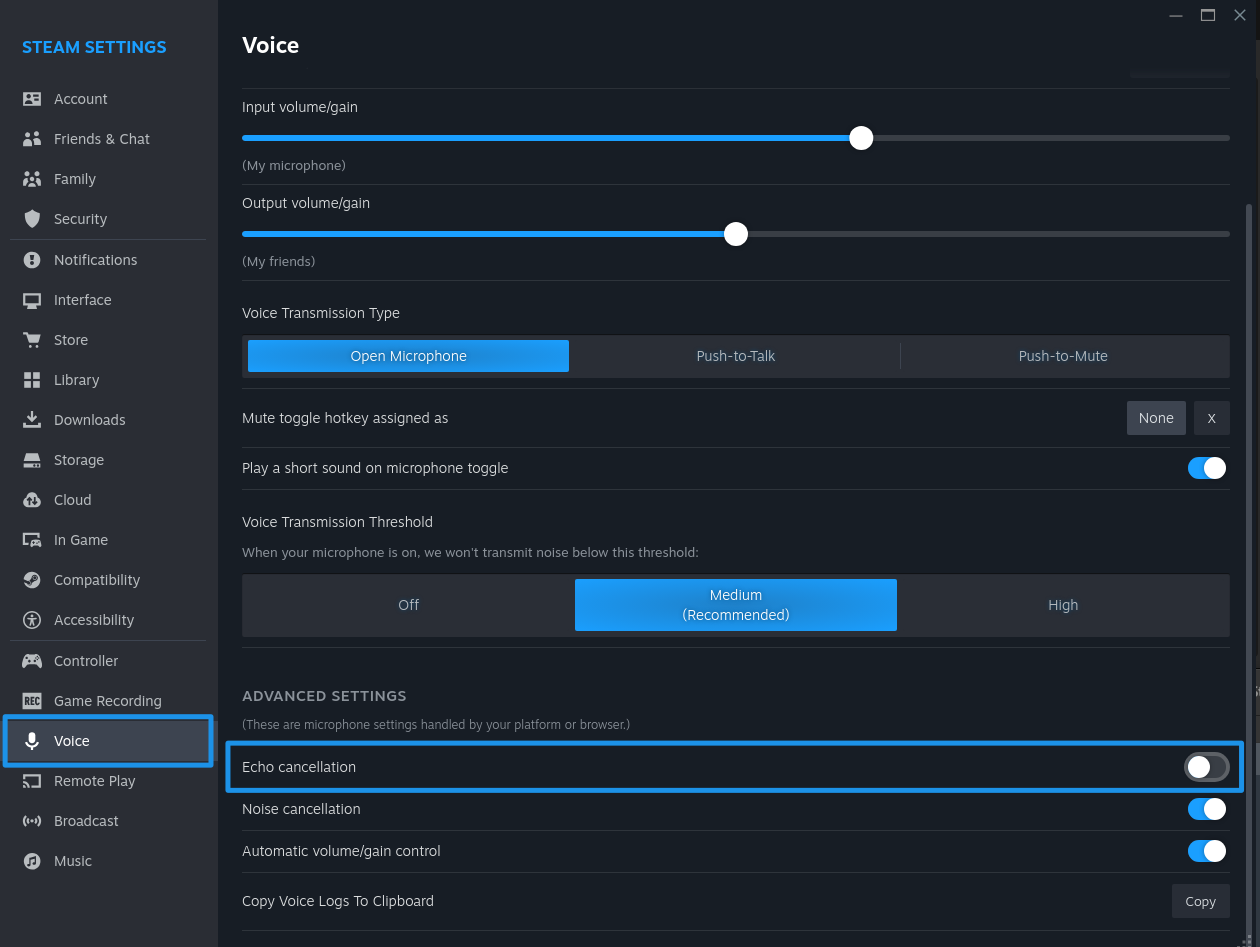The image size is (1260, 947).
Task: Click the Controller gamepad icon
Action: [32, 661]
